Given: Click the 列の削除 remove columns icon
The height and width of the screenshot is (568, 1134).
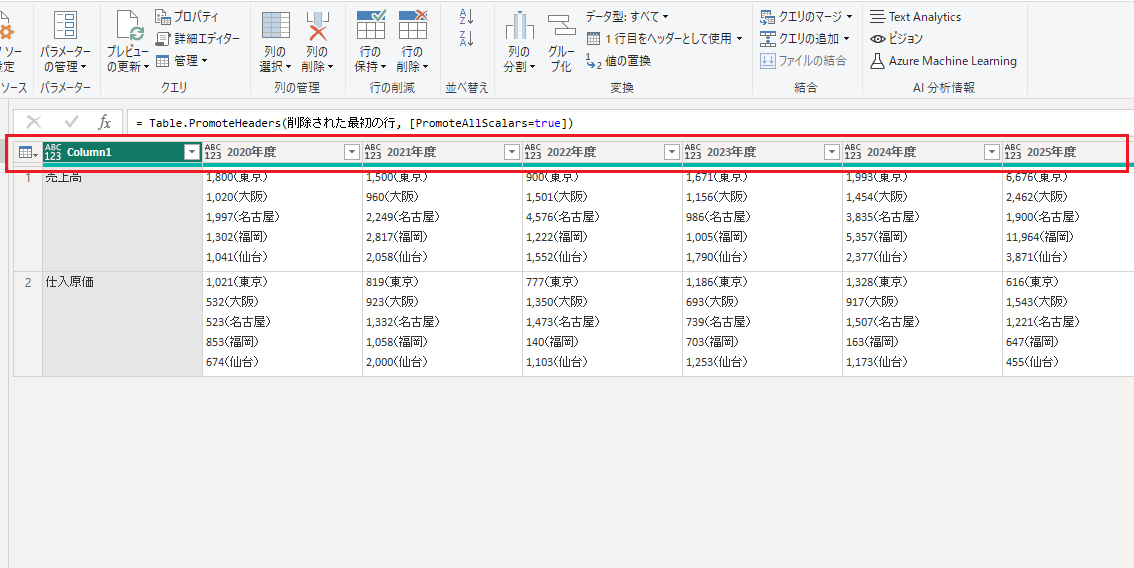Looking at the screenshot, I should pyautogui.click(x=317, y=28).
